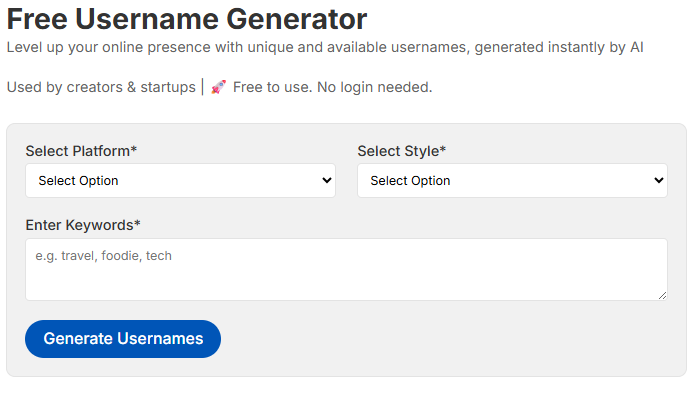Screen dimensions: 700x401
Task: Click the Free Username Generator heading
Action: (x=187, y=19)
